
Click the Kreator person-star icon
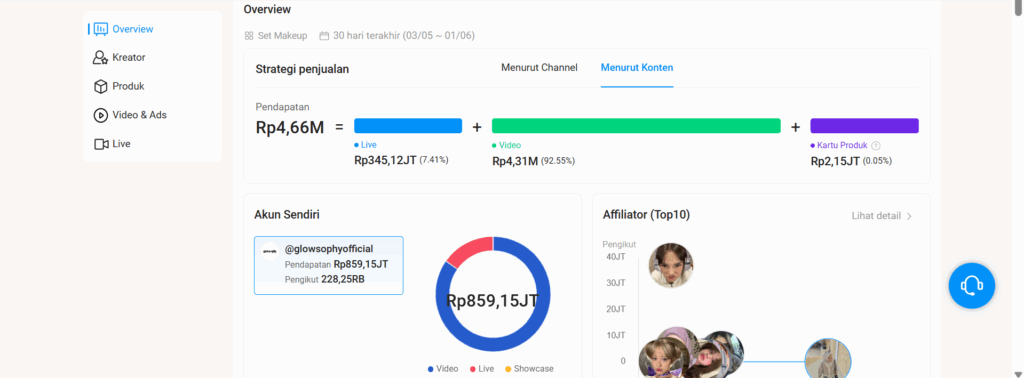click(101, 57)
